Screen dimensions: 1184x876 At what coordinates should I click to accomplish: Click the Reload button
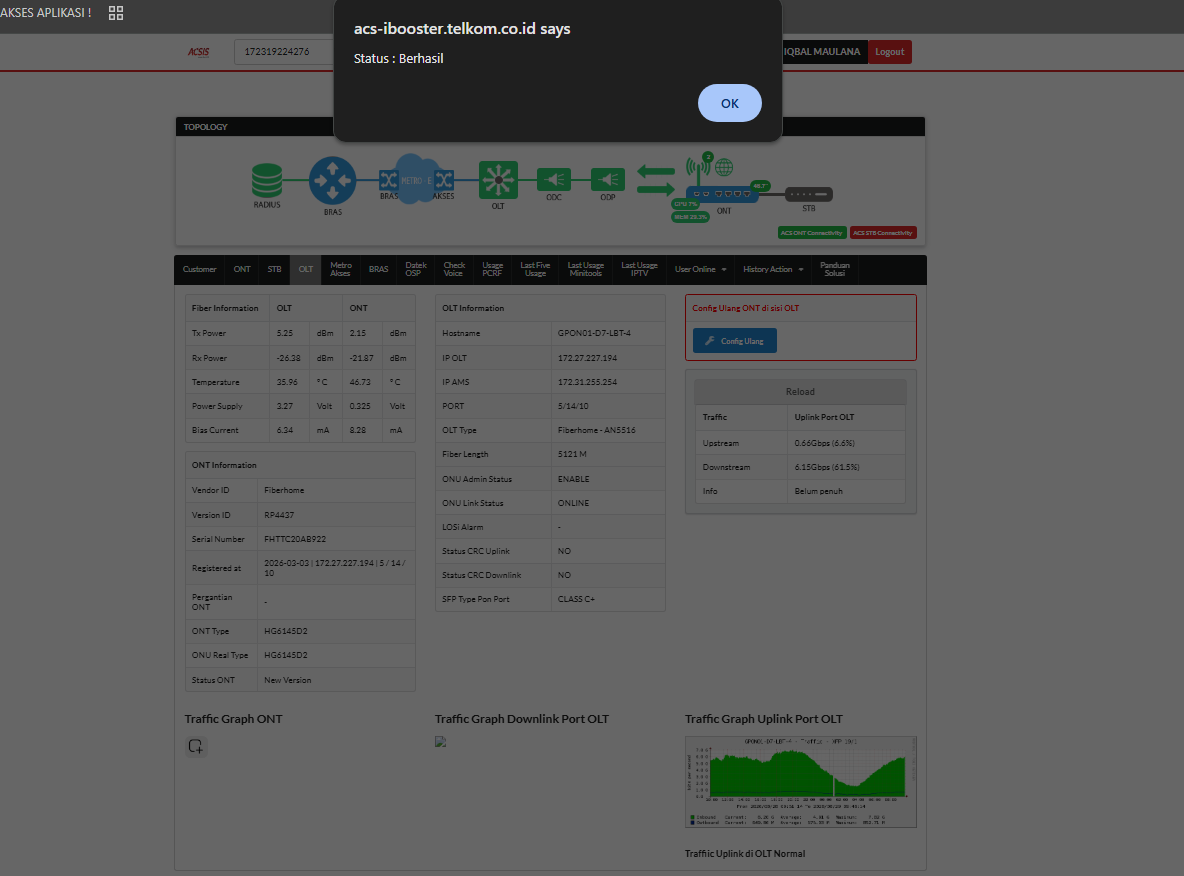(800, 392)
